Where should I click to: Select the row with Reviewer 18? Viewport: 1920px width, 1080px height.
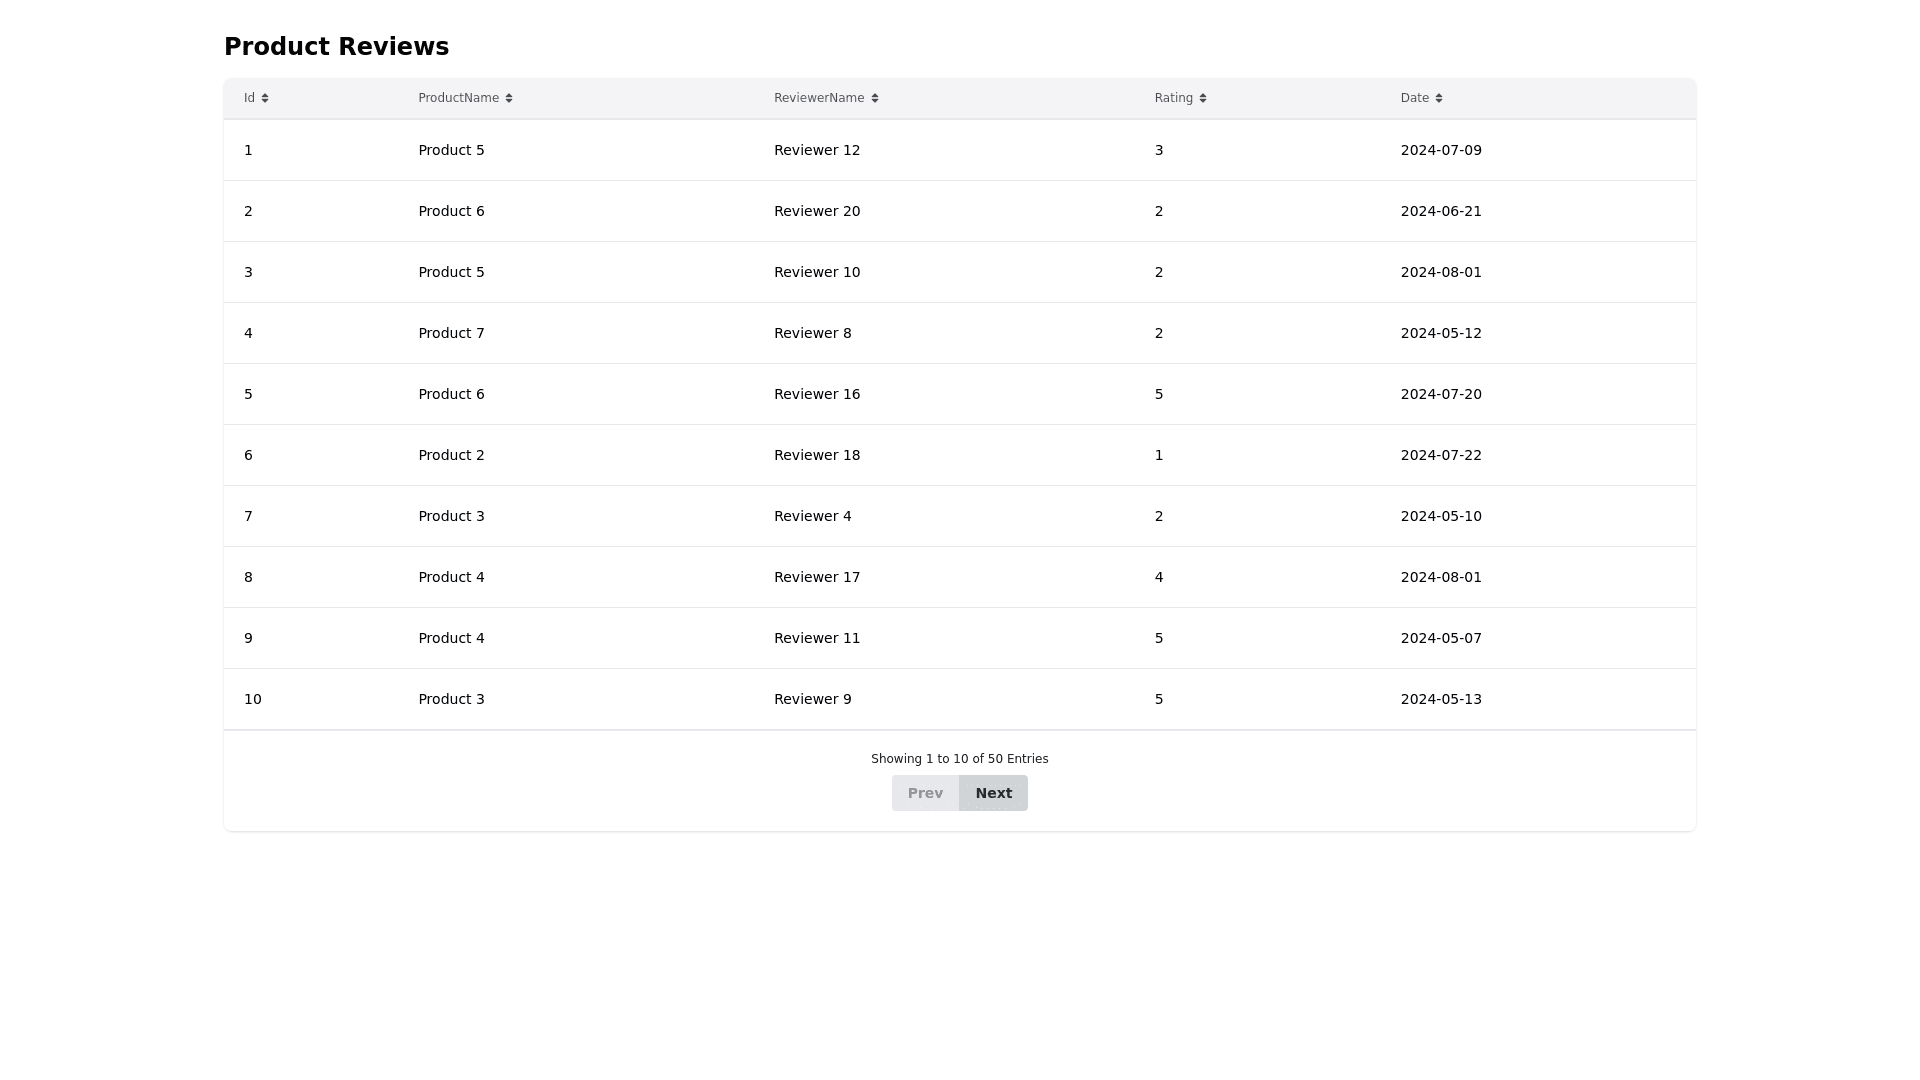click(x=816, y=455)
